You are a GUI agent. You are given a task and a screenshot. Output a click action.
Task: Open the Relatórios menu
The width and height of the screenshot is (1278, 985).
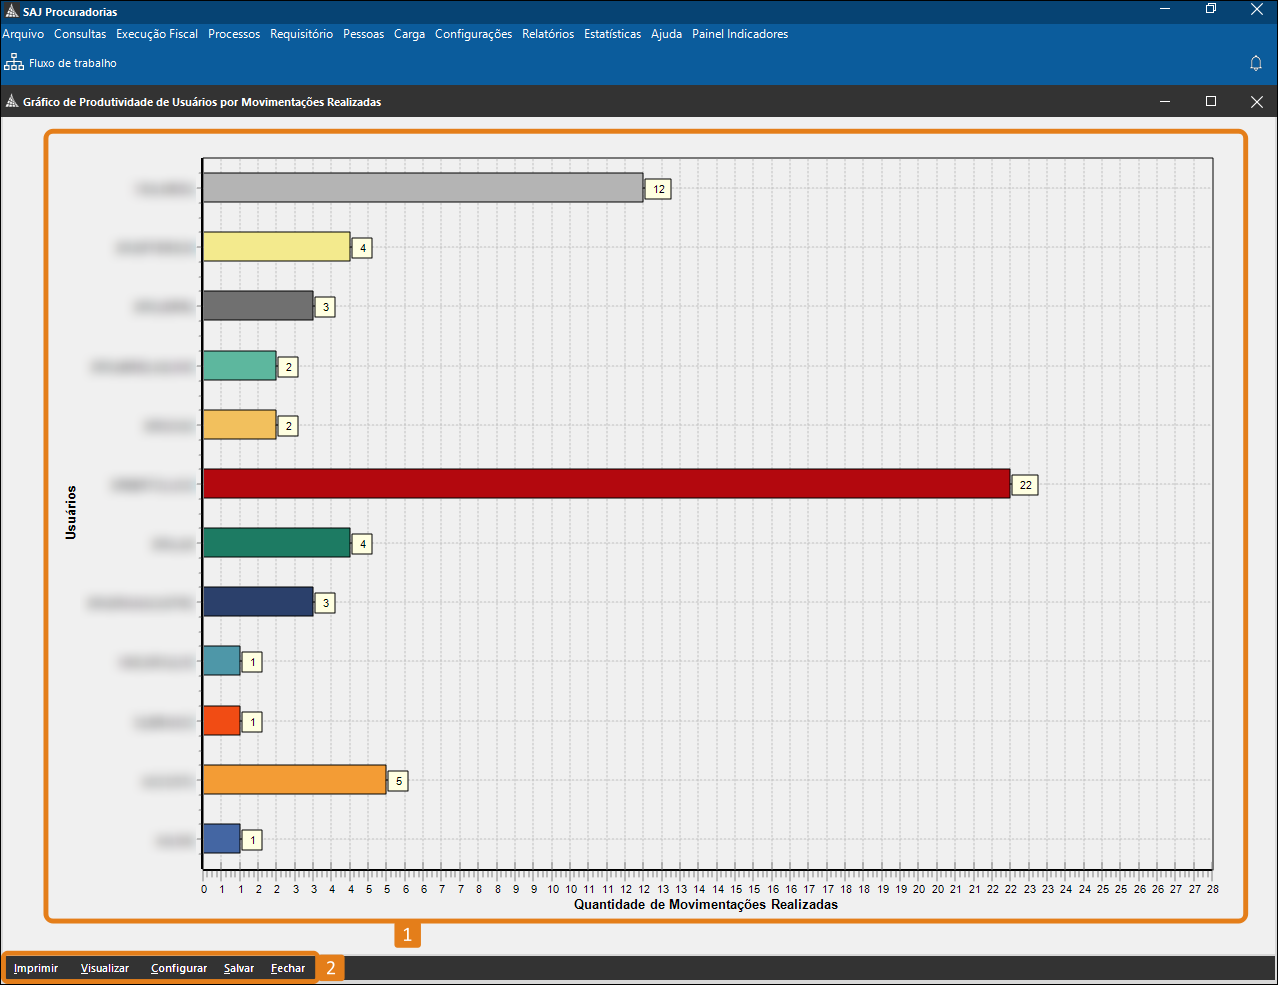tap(548, 34)
